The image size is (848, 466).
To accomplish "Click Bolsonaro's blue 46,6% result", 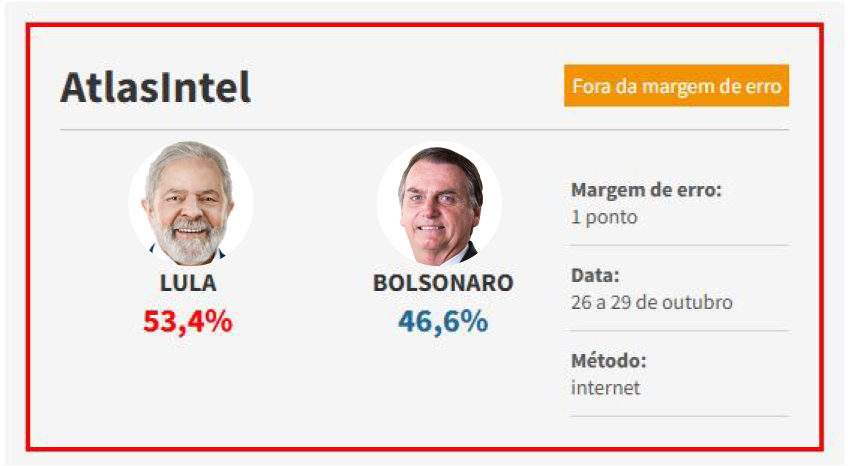I will pyautogui.click(x=443, y=321).
